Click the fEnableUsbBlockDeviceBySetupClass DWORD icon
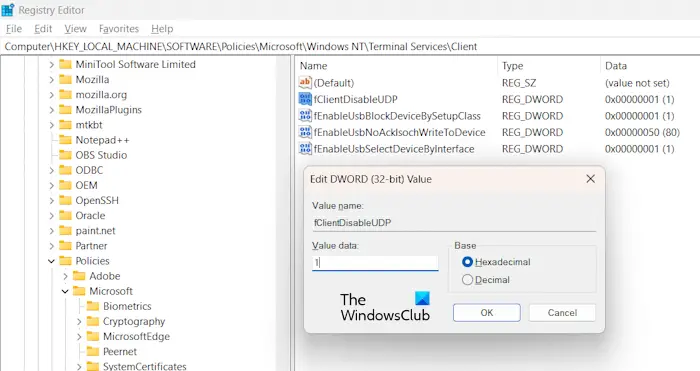The height and width of the screenshot is (371, 700). tap(305, 116)
